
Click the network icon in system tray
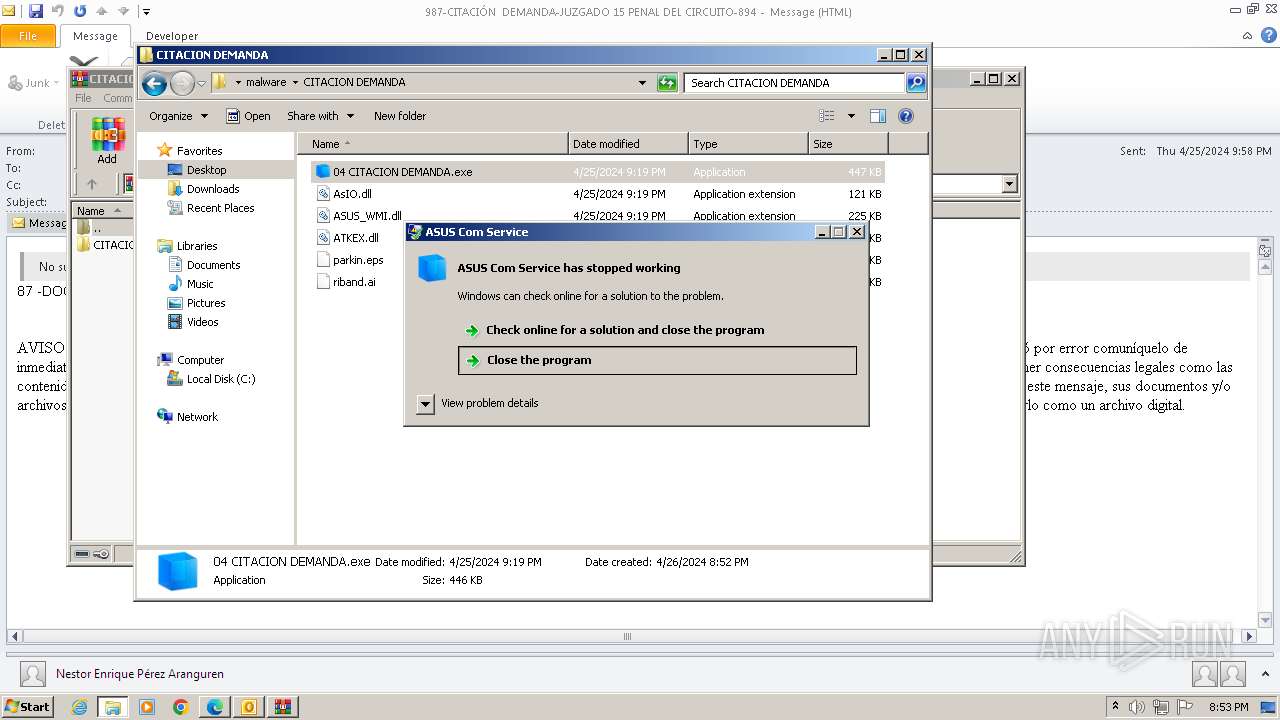(1161, 707)
